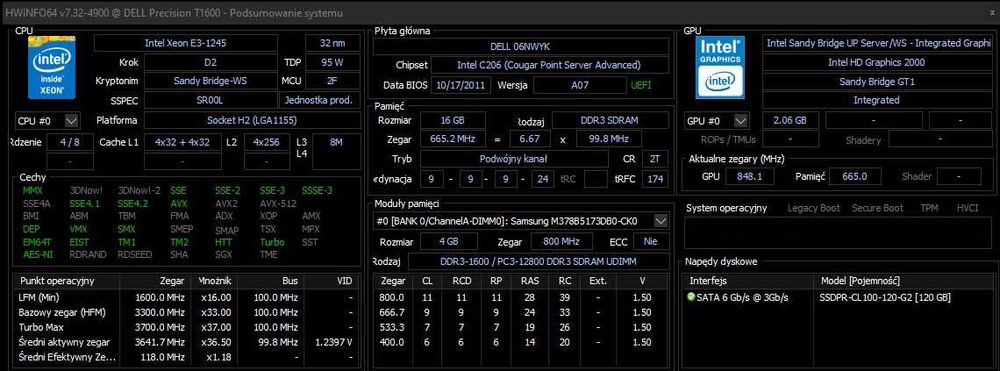This screenshot has width=1000, height=371.
Task: Click the module size 4 GB field
Action: [448, 242]
